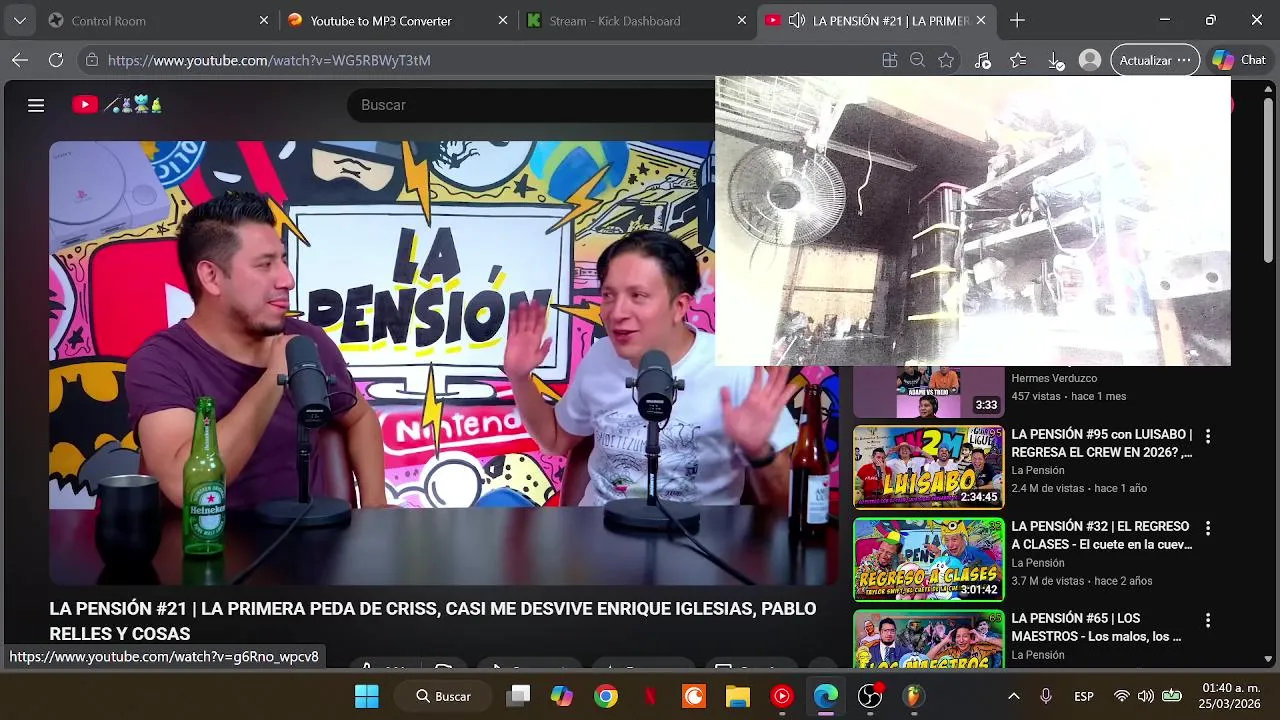Switch to Stream - Kick Dashboard tab
This screenshot has height=720, width=1280.
pyautogui.click(x=615, y=20)
